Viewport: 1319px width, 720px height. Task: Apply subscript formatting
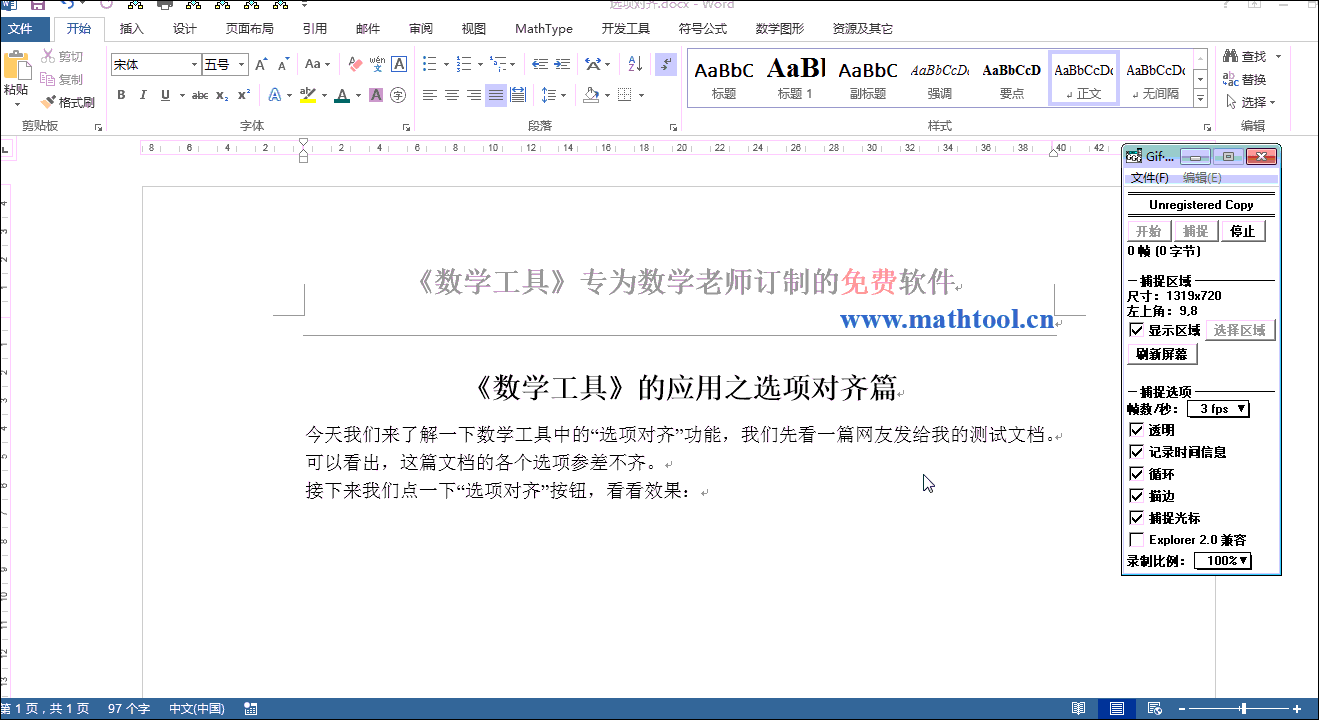point(224,94)
